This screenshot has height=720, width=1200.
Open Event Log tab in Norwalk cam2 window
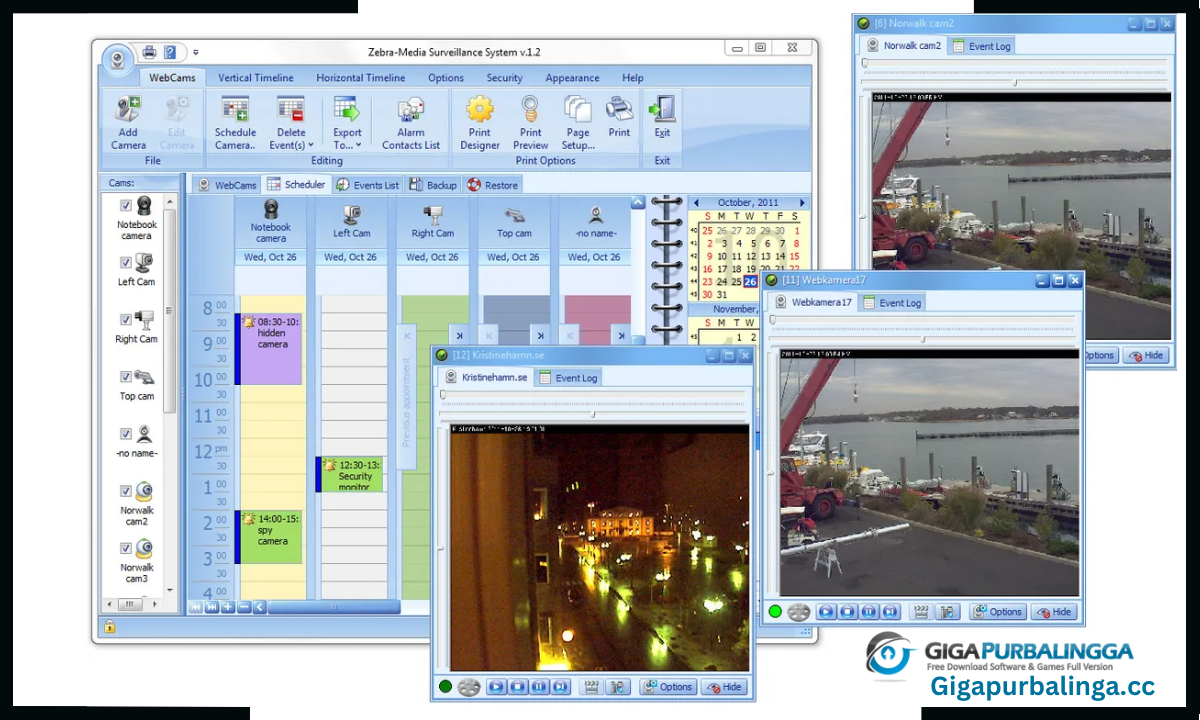[981, 46]
